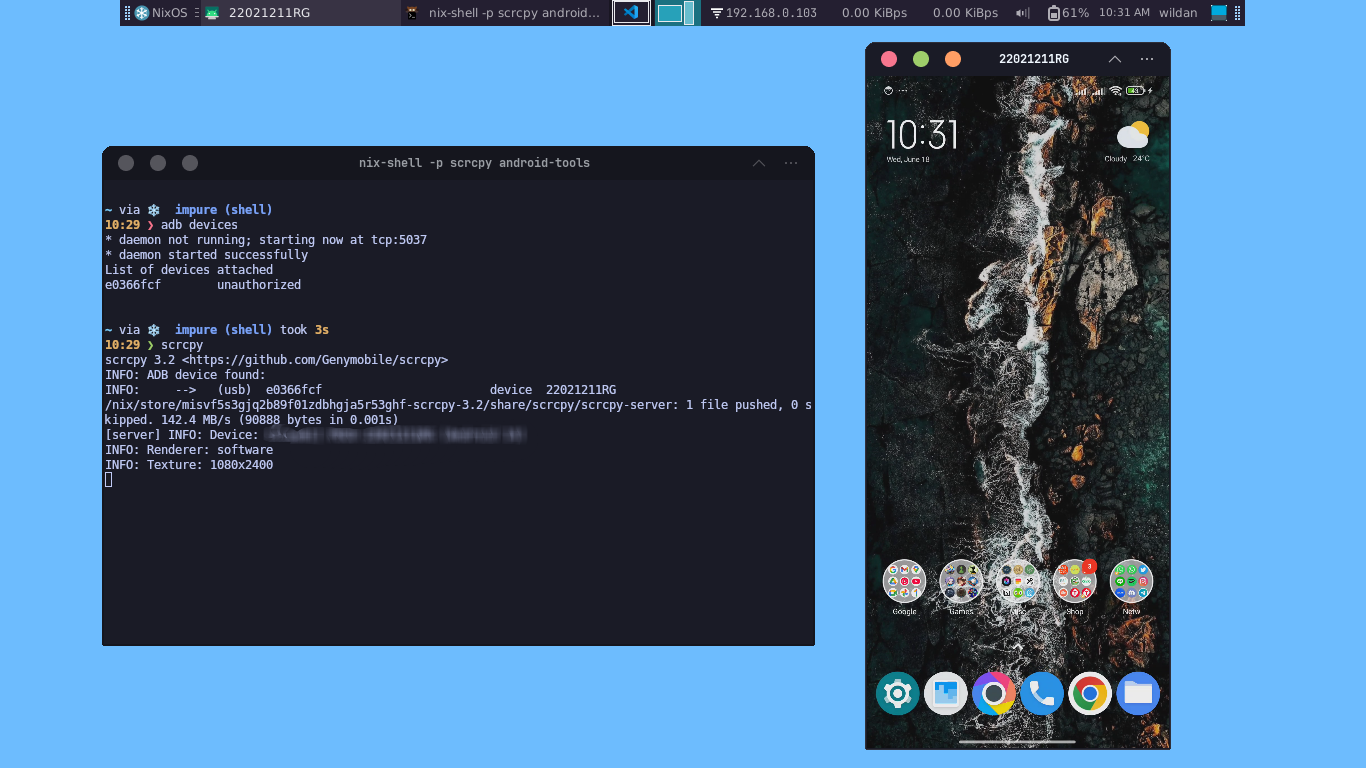Open the Netw folder on phone
The height and width of the screenshot is (768, 1366).
coord(1131,581)
